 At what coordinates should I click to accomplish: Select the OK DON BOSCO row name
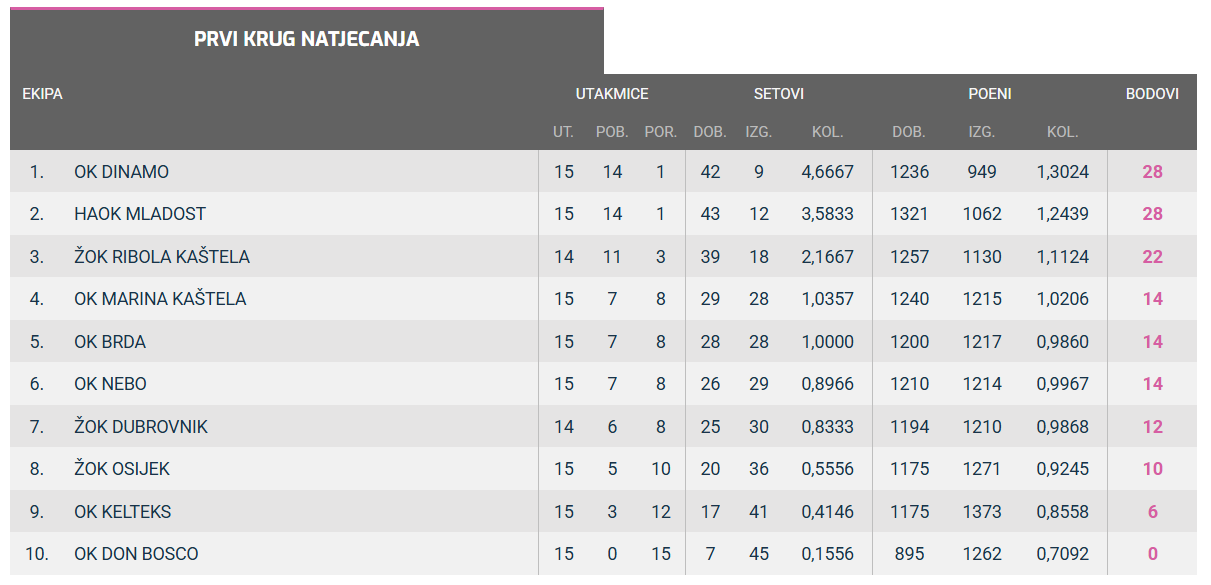point(136,554)
